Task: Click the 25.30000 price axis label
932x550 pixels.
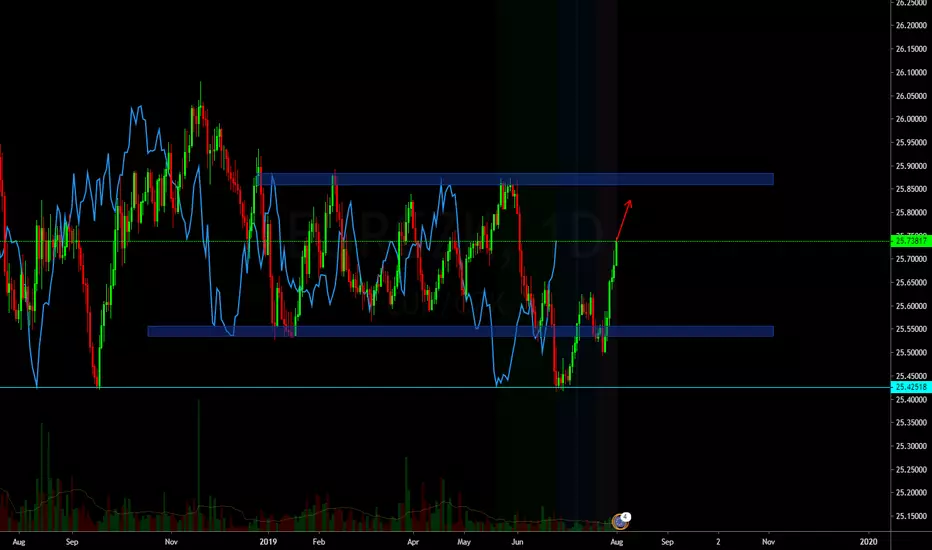Action: point(911,446)
